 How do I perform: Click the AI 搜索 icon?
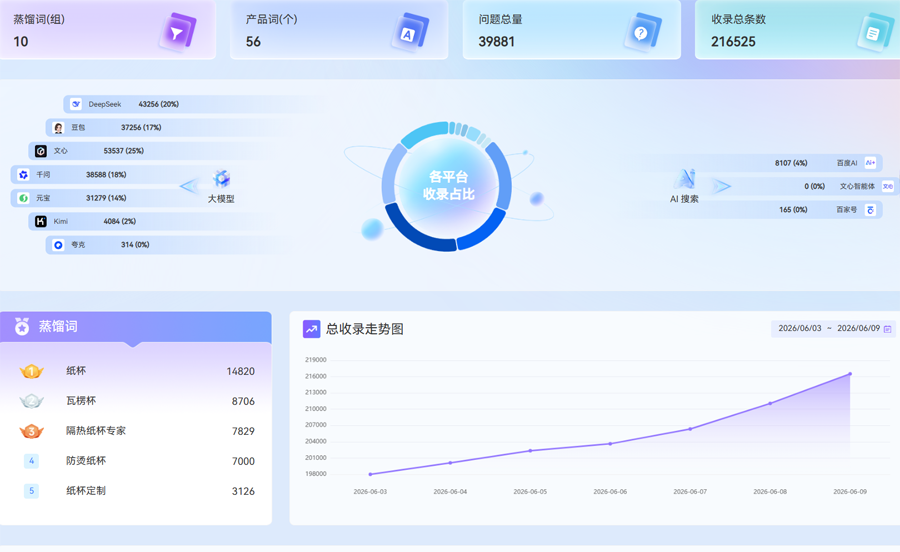pyautogui.click(x=684, y=179)
